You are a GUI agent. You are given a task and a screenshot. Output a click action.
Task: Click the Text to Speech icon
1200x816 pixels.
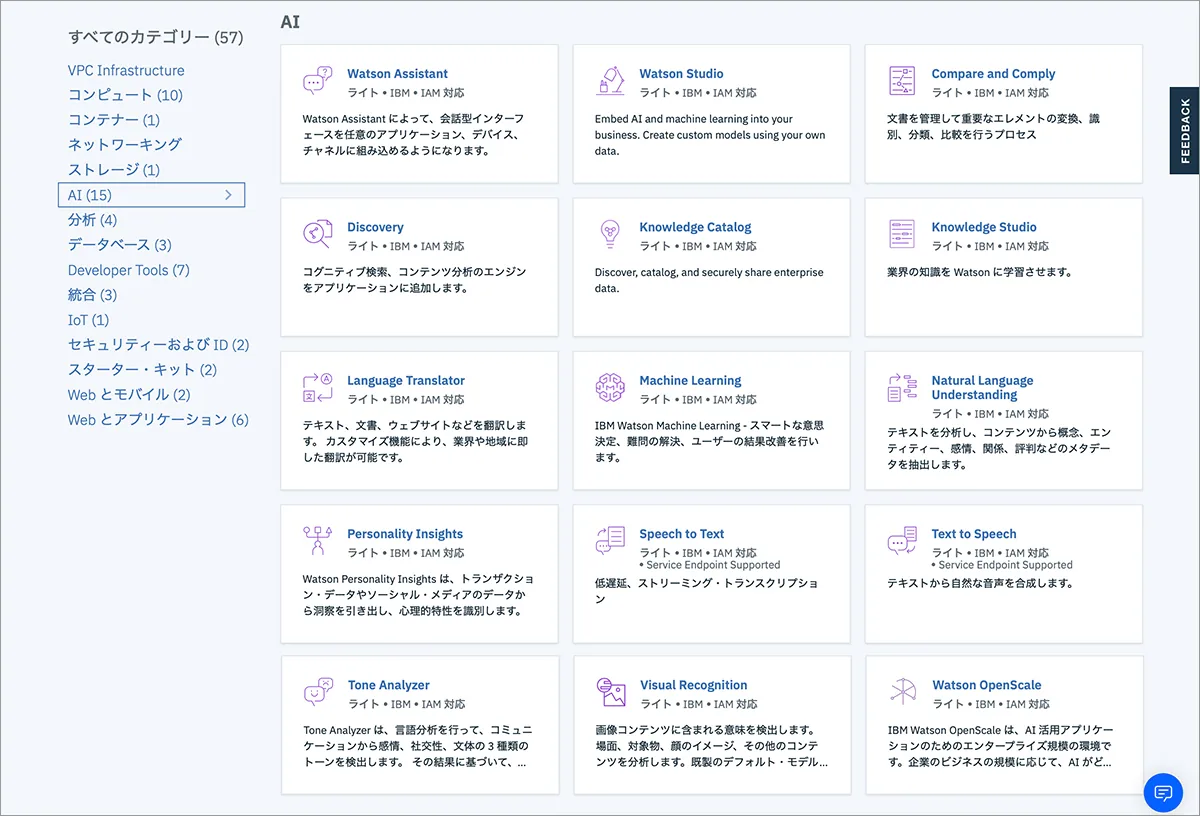click(x=902, y=541)
